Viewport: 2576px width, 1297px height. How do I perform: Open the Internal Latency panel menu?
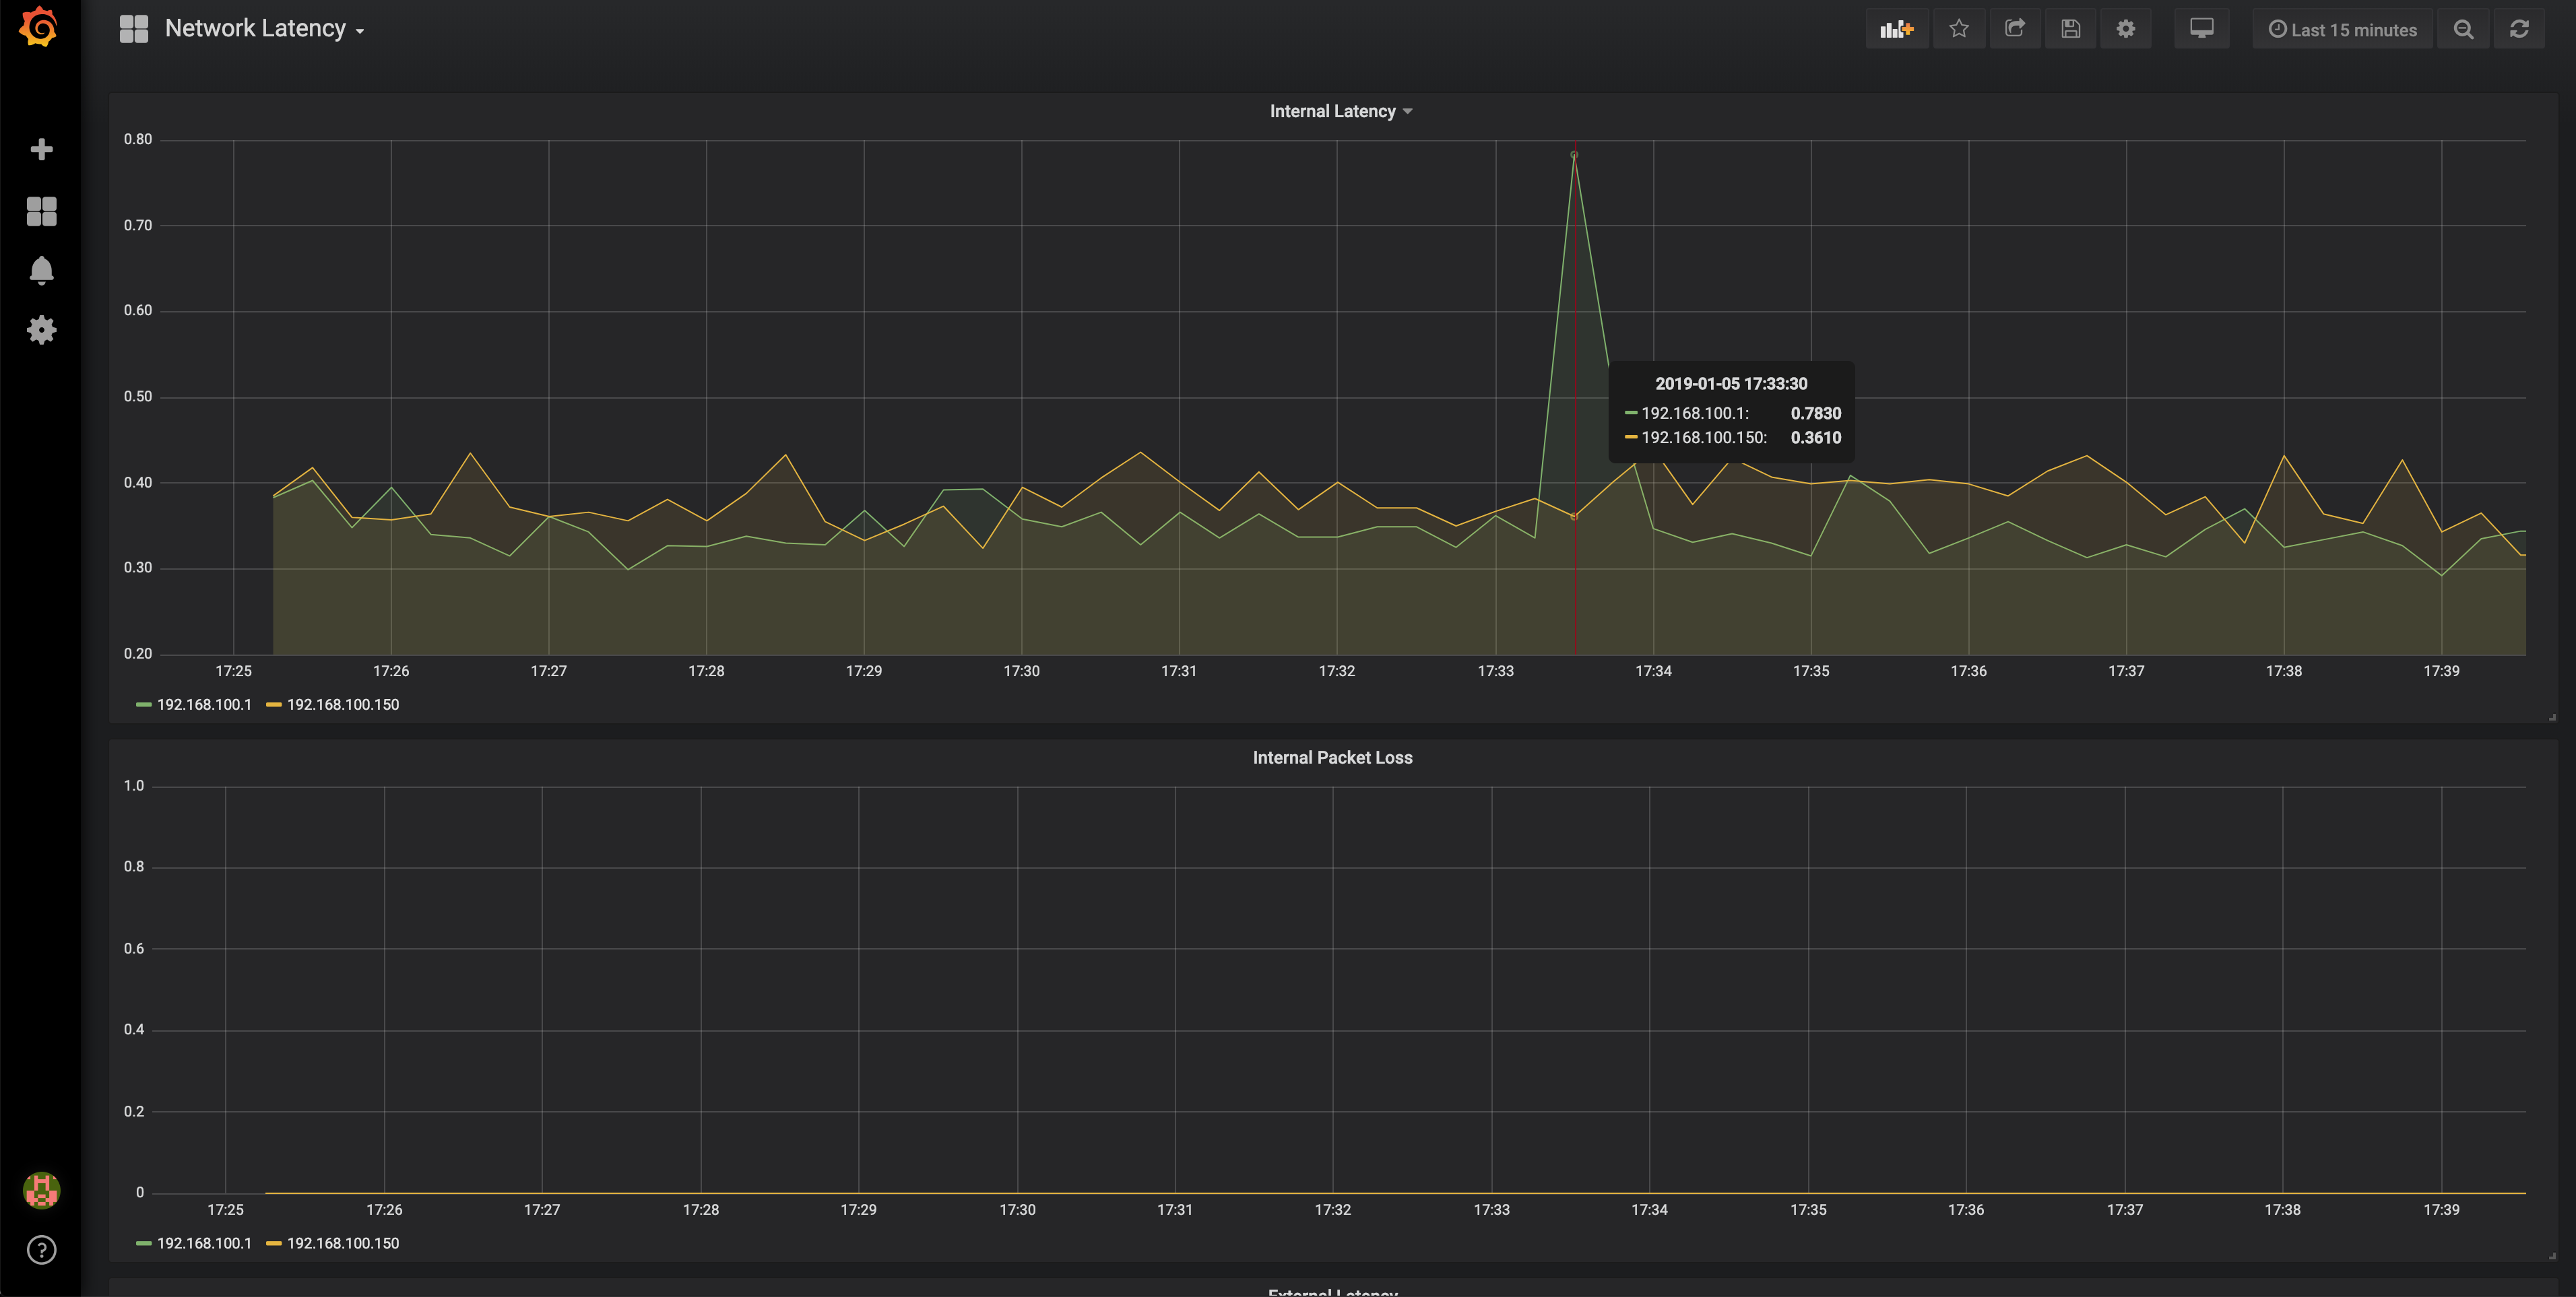tap(1341, 111)
